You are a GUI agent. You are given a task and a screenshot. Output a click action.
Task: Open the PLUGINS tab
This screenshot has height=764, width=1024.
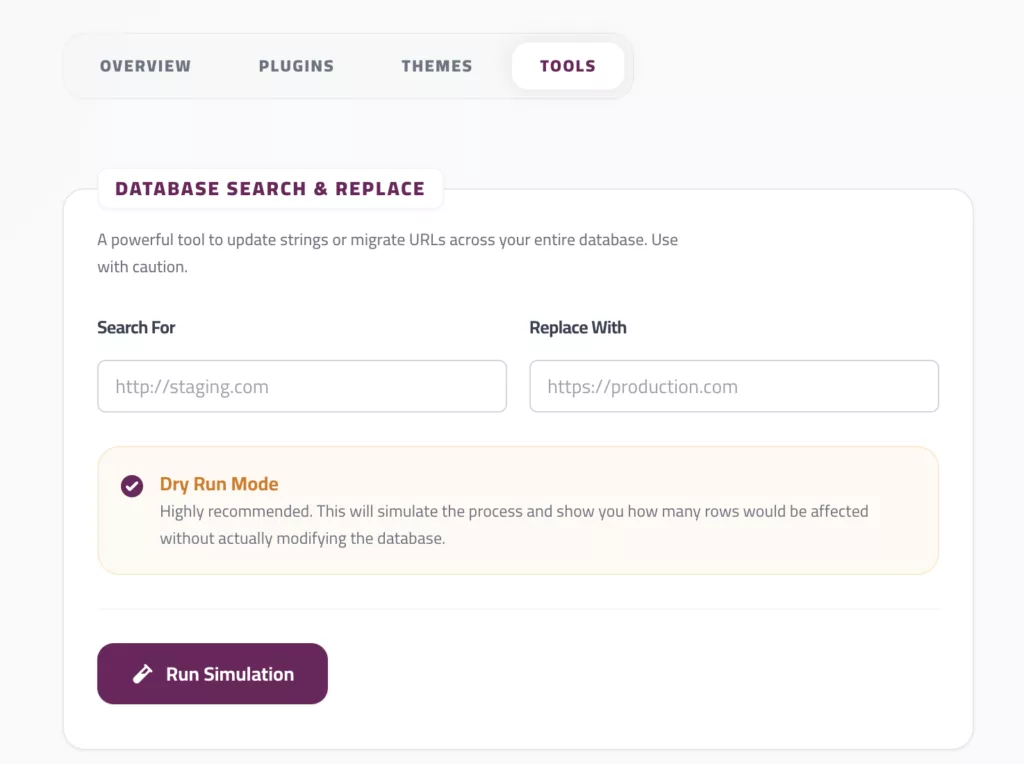(x=296, y=66)
